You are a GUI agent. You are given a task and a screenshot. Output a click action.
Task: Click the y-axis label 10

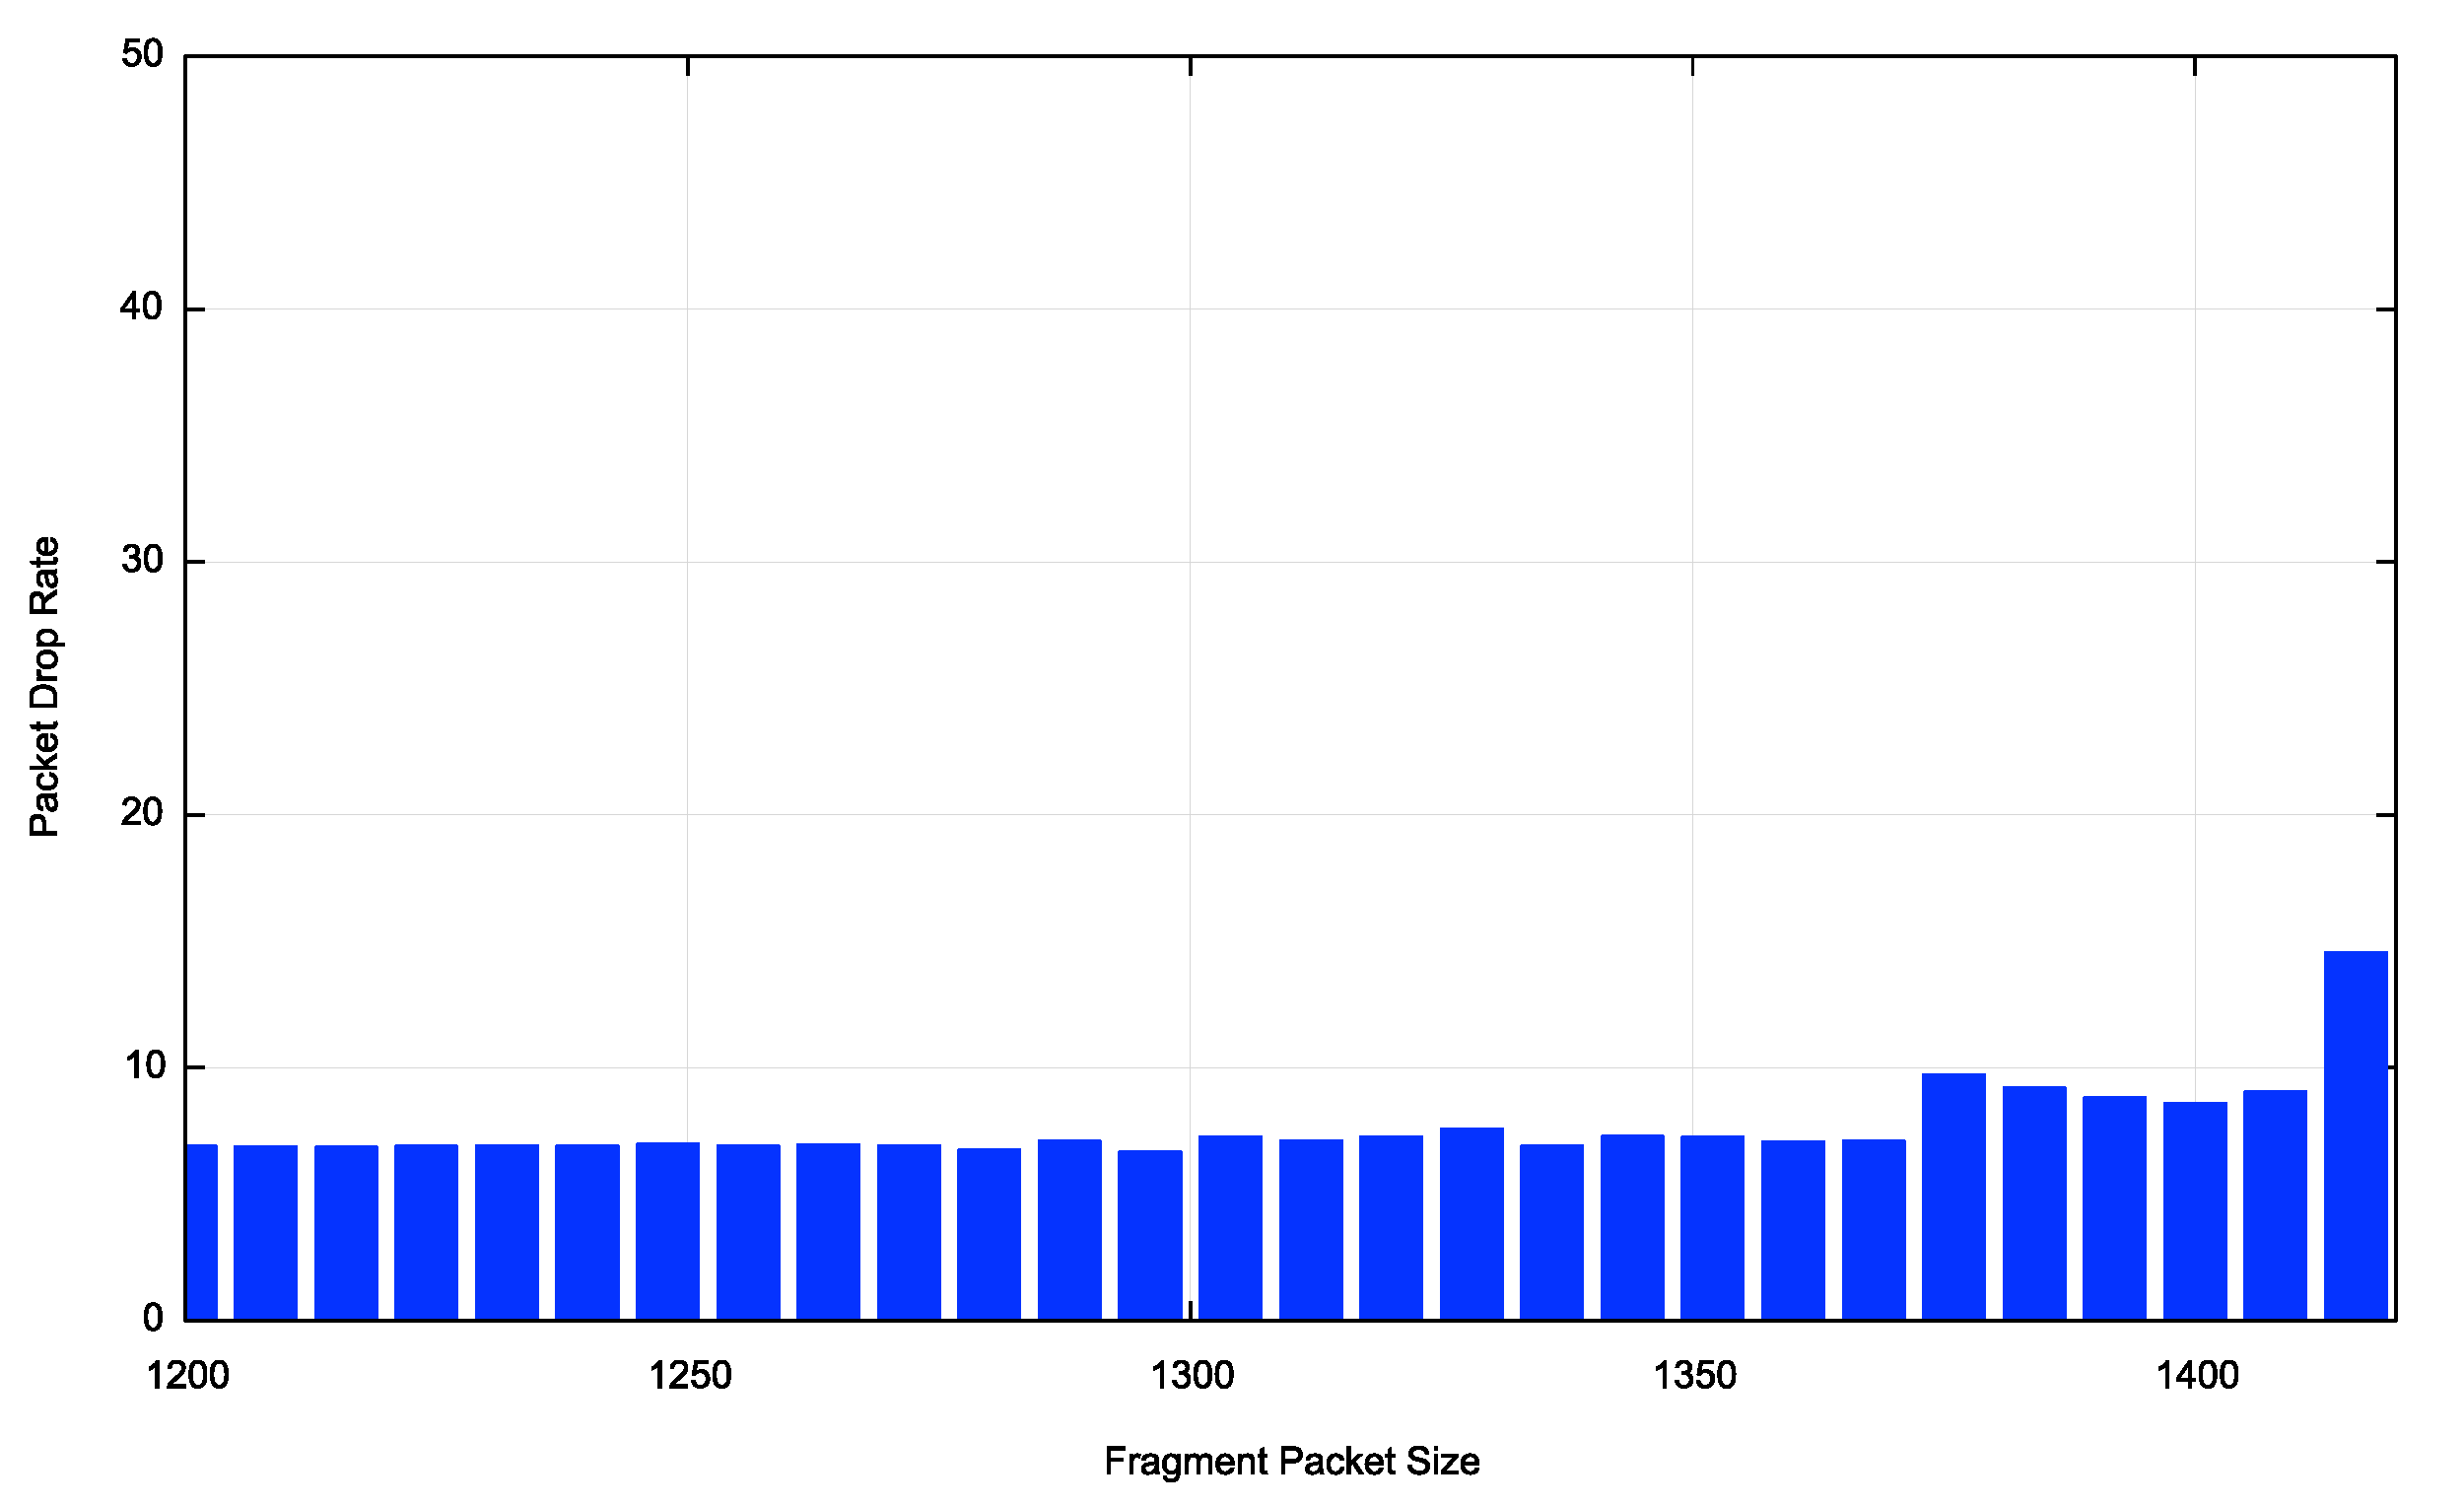click(145, 1066)
